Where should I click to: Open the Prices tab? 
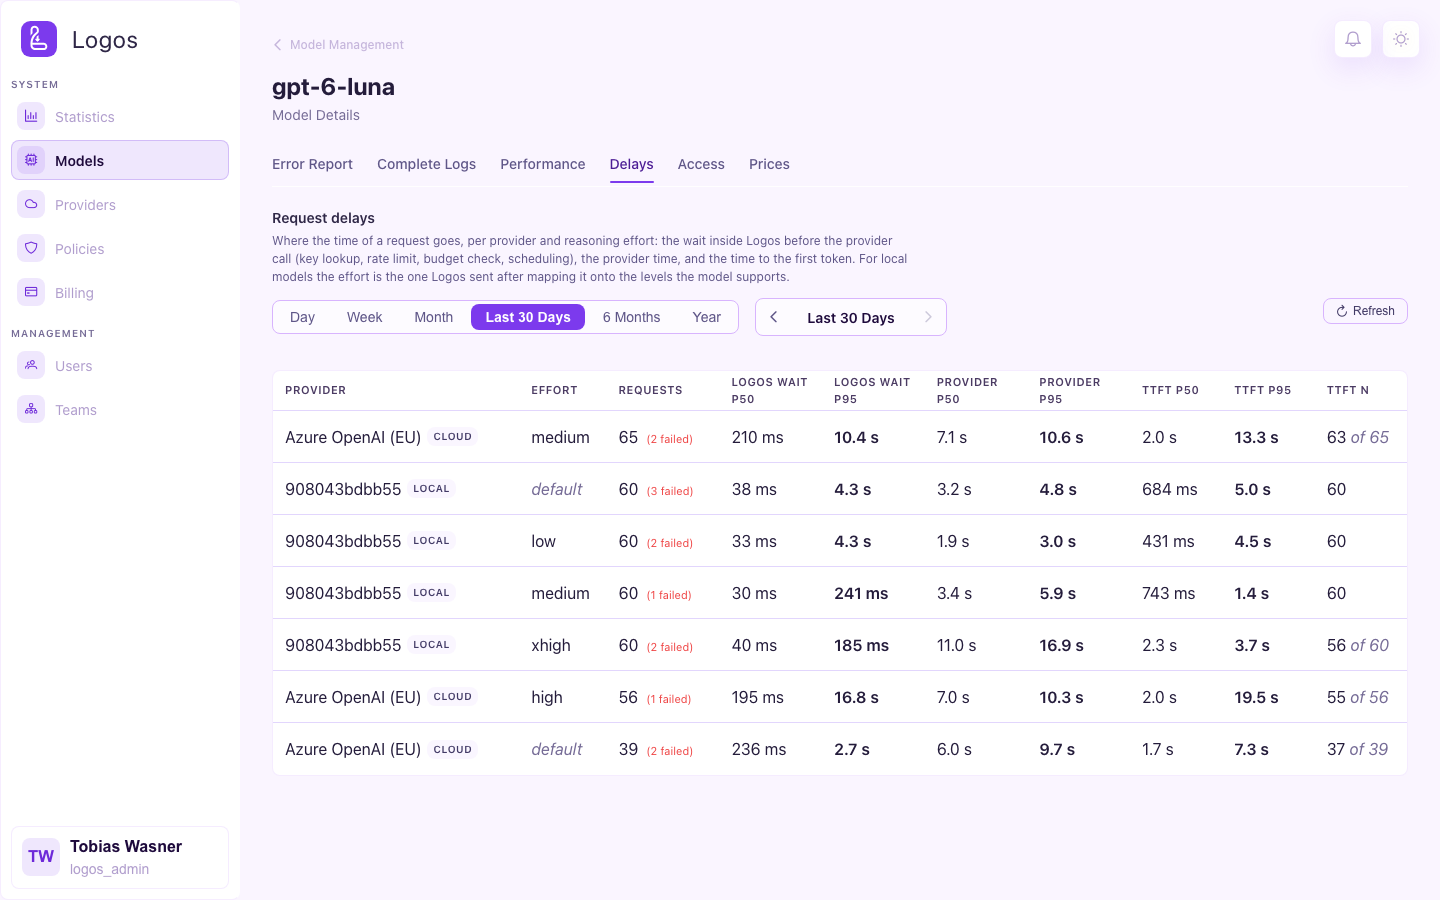pyautogui.click(x=769, y=164)
